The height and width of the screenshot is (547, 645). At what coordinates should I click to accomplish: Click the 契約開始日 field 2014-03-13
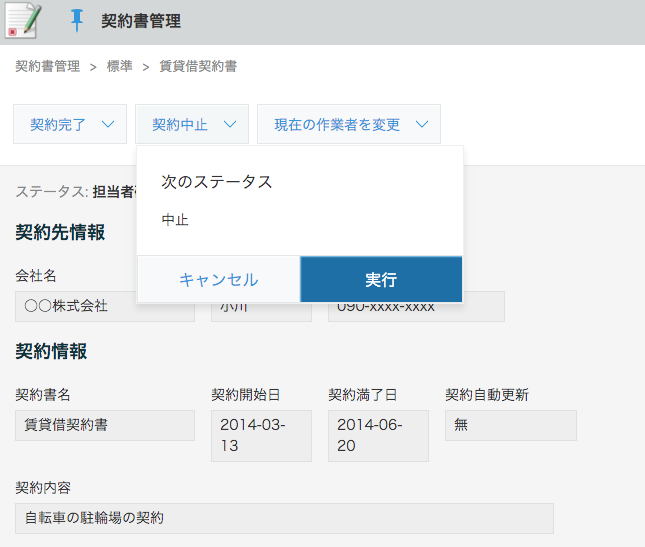coord(261,435)
